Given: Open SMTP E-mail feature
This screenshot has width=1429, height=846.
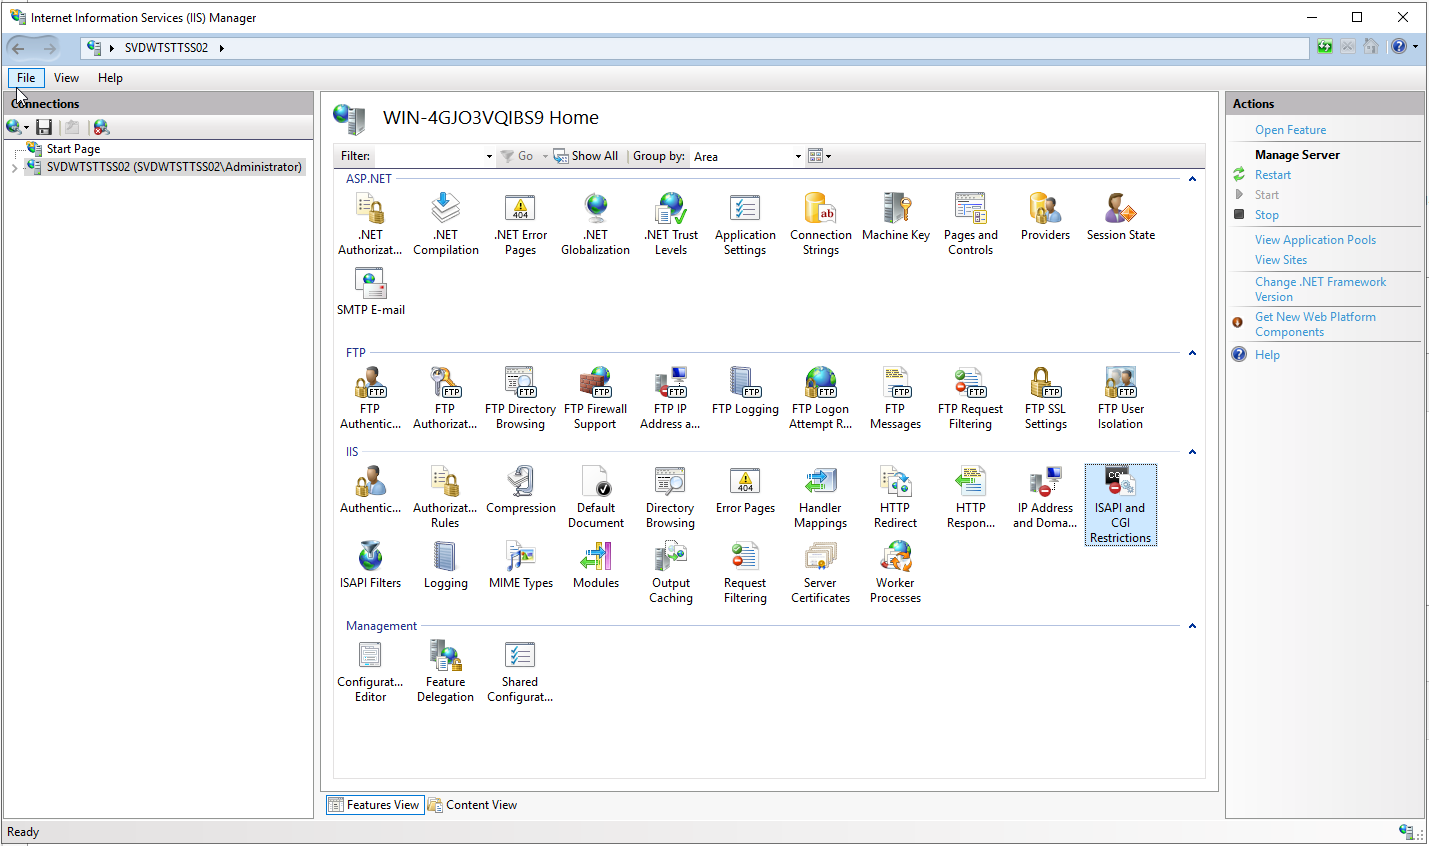Looking at the screenshot, I should tap(371, 293).
